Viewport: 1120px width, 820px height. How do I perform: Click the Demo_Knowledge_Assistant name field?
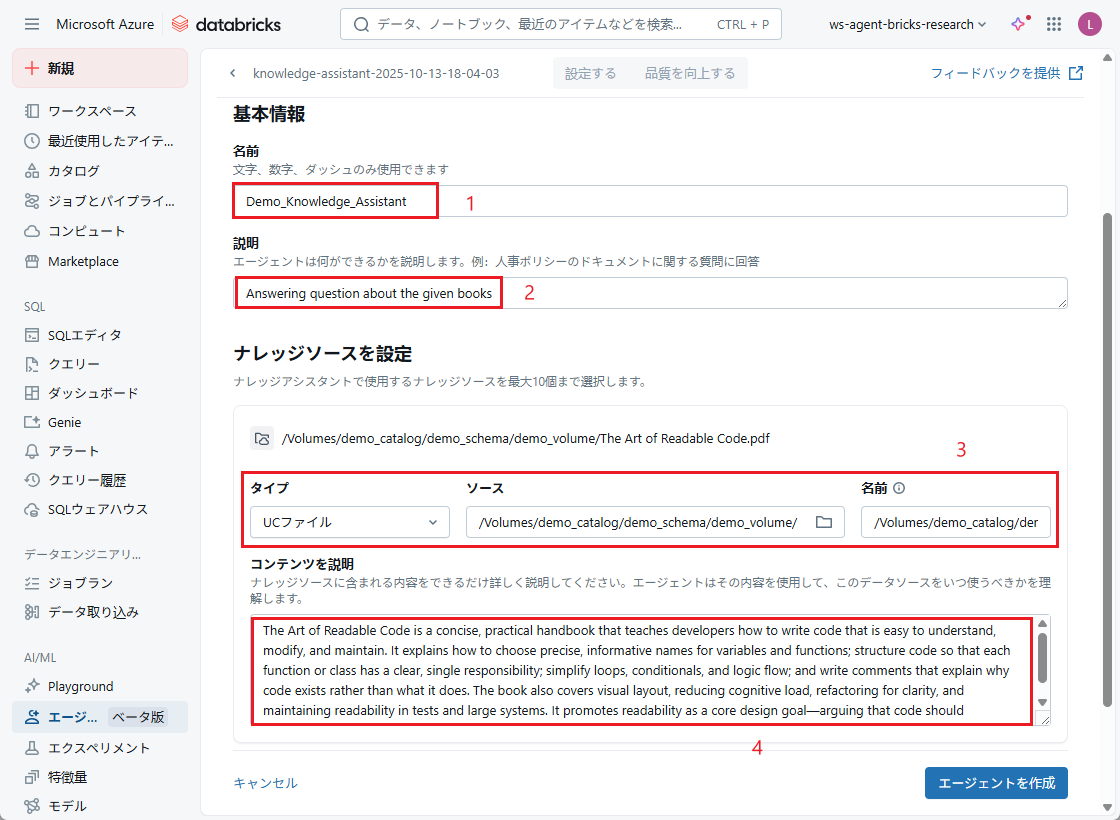pyautogui.click(x=650, y=201)
